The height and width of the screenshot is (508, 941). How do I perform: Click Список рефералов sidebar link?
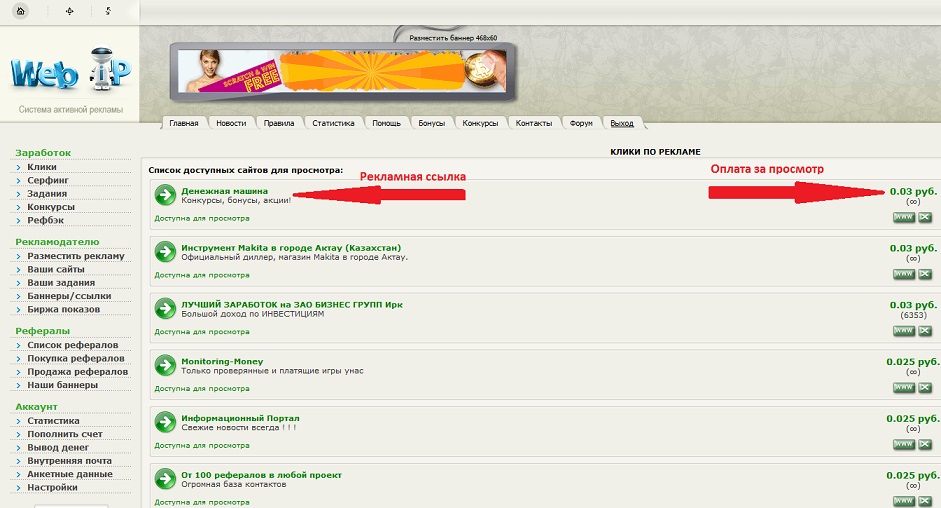coord(72,345)
